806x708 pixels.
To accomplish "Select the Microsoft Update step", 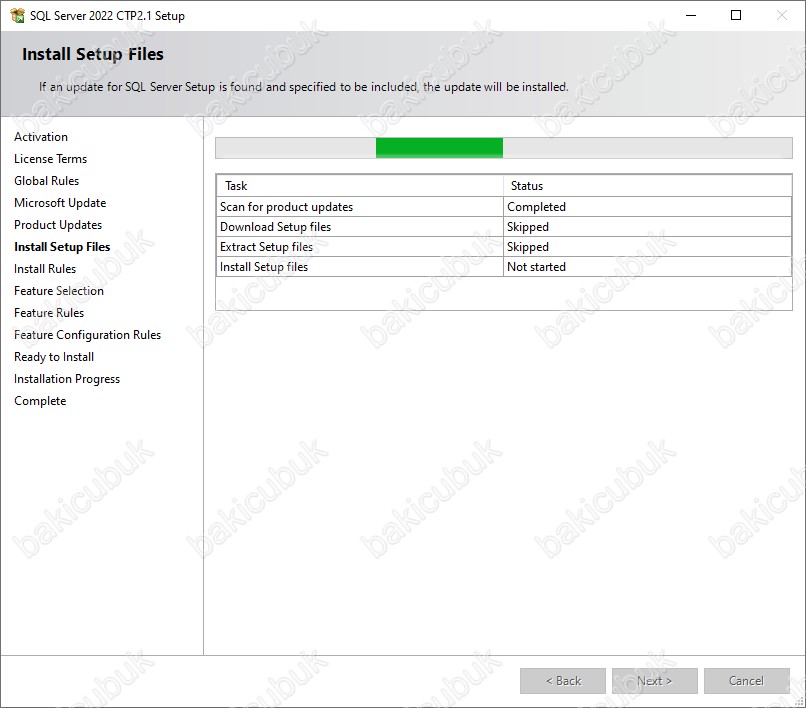I will pyautogui.click(x=60, y=203).
